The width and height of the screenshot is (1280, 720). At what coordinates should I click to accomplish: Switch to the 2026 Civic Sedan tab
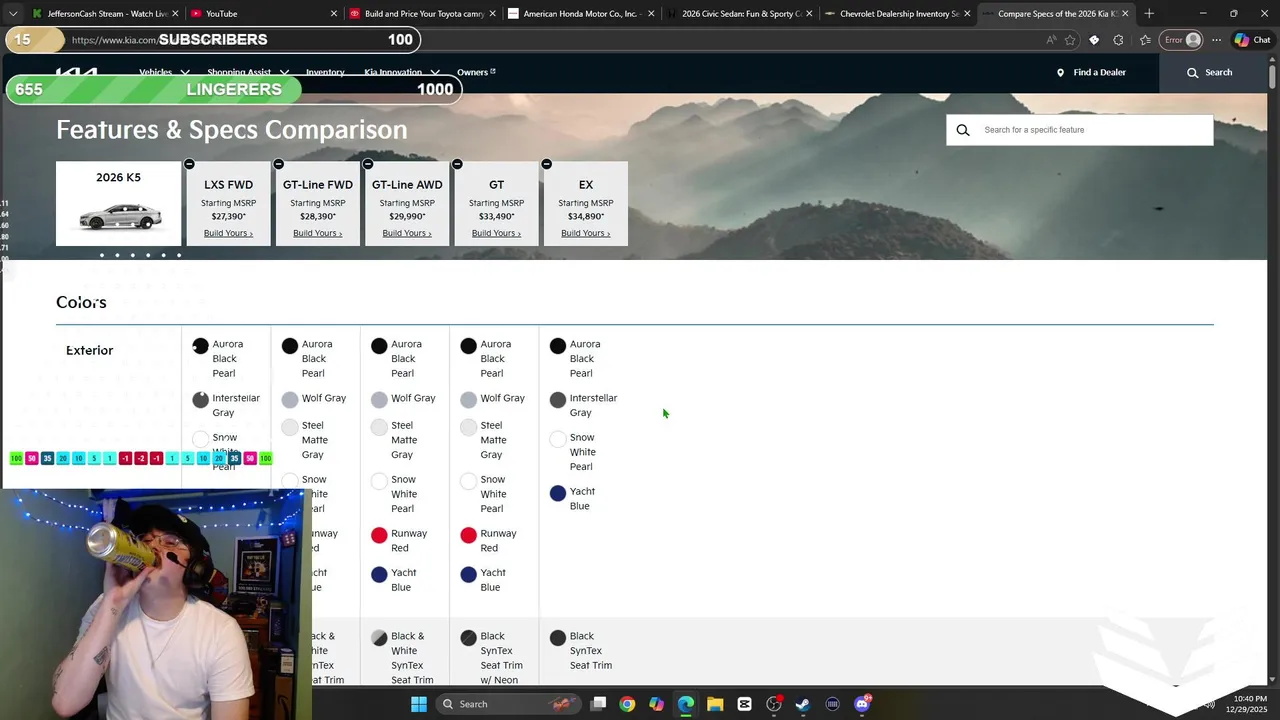(740, 13)
